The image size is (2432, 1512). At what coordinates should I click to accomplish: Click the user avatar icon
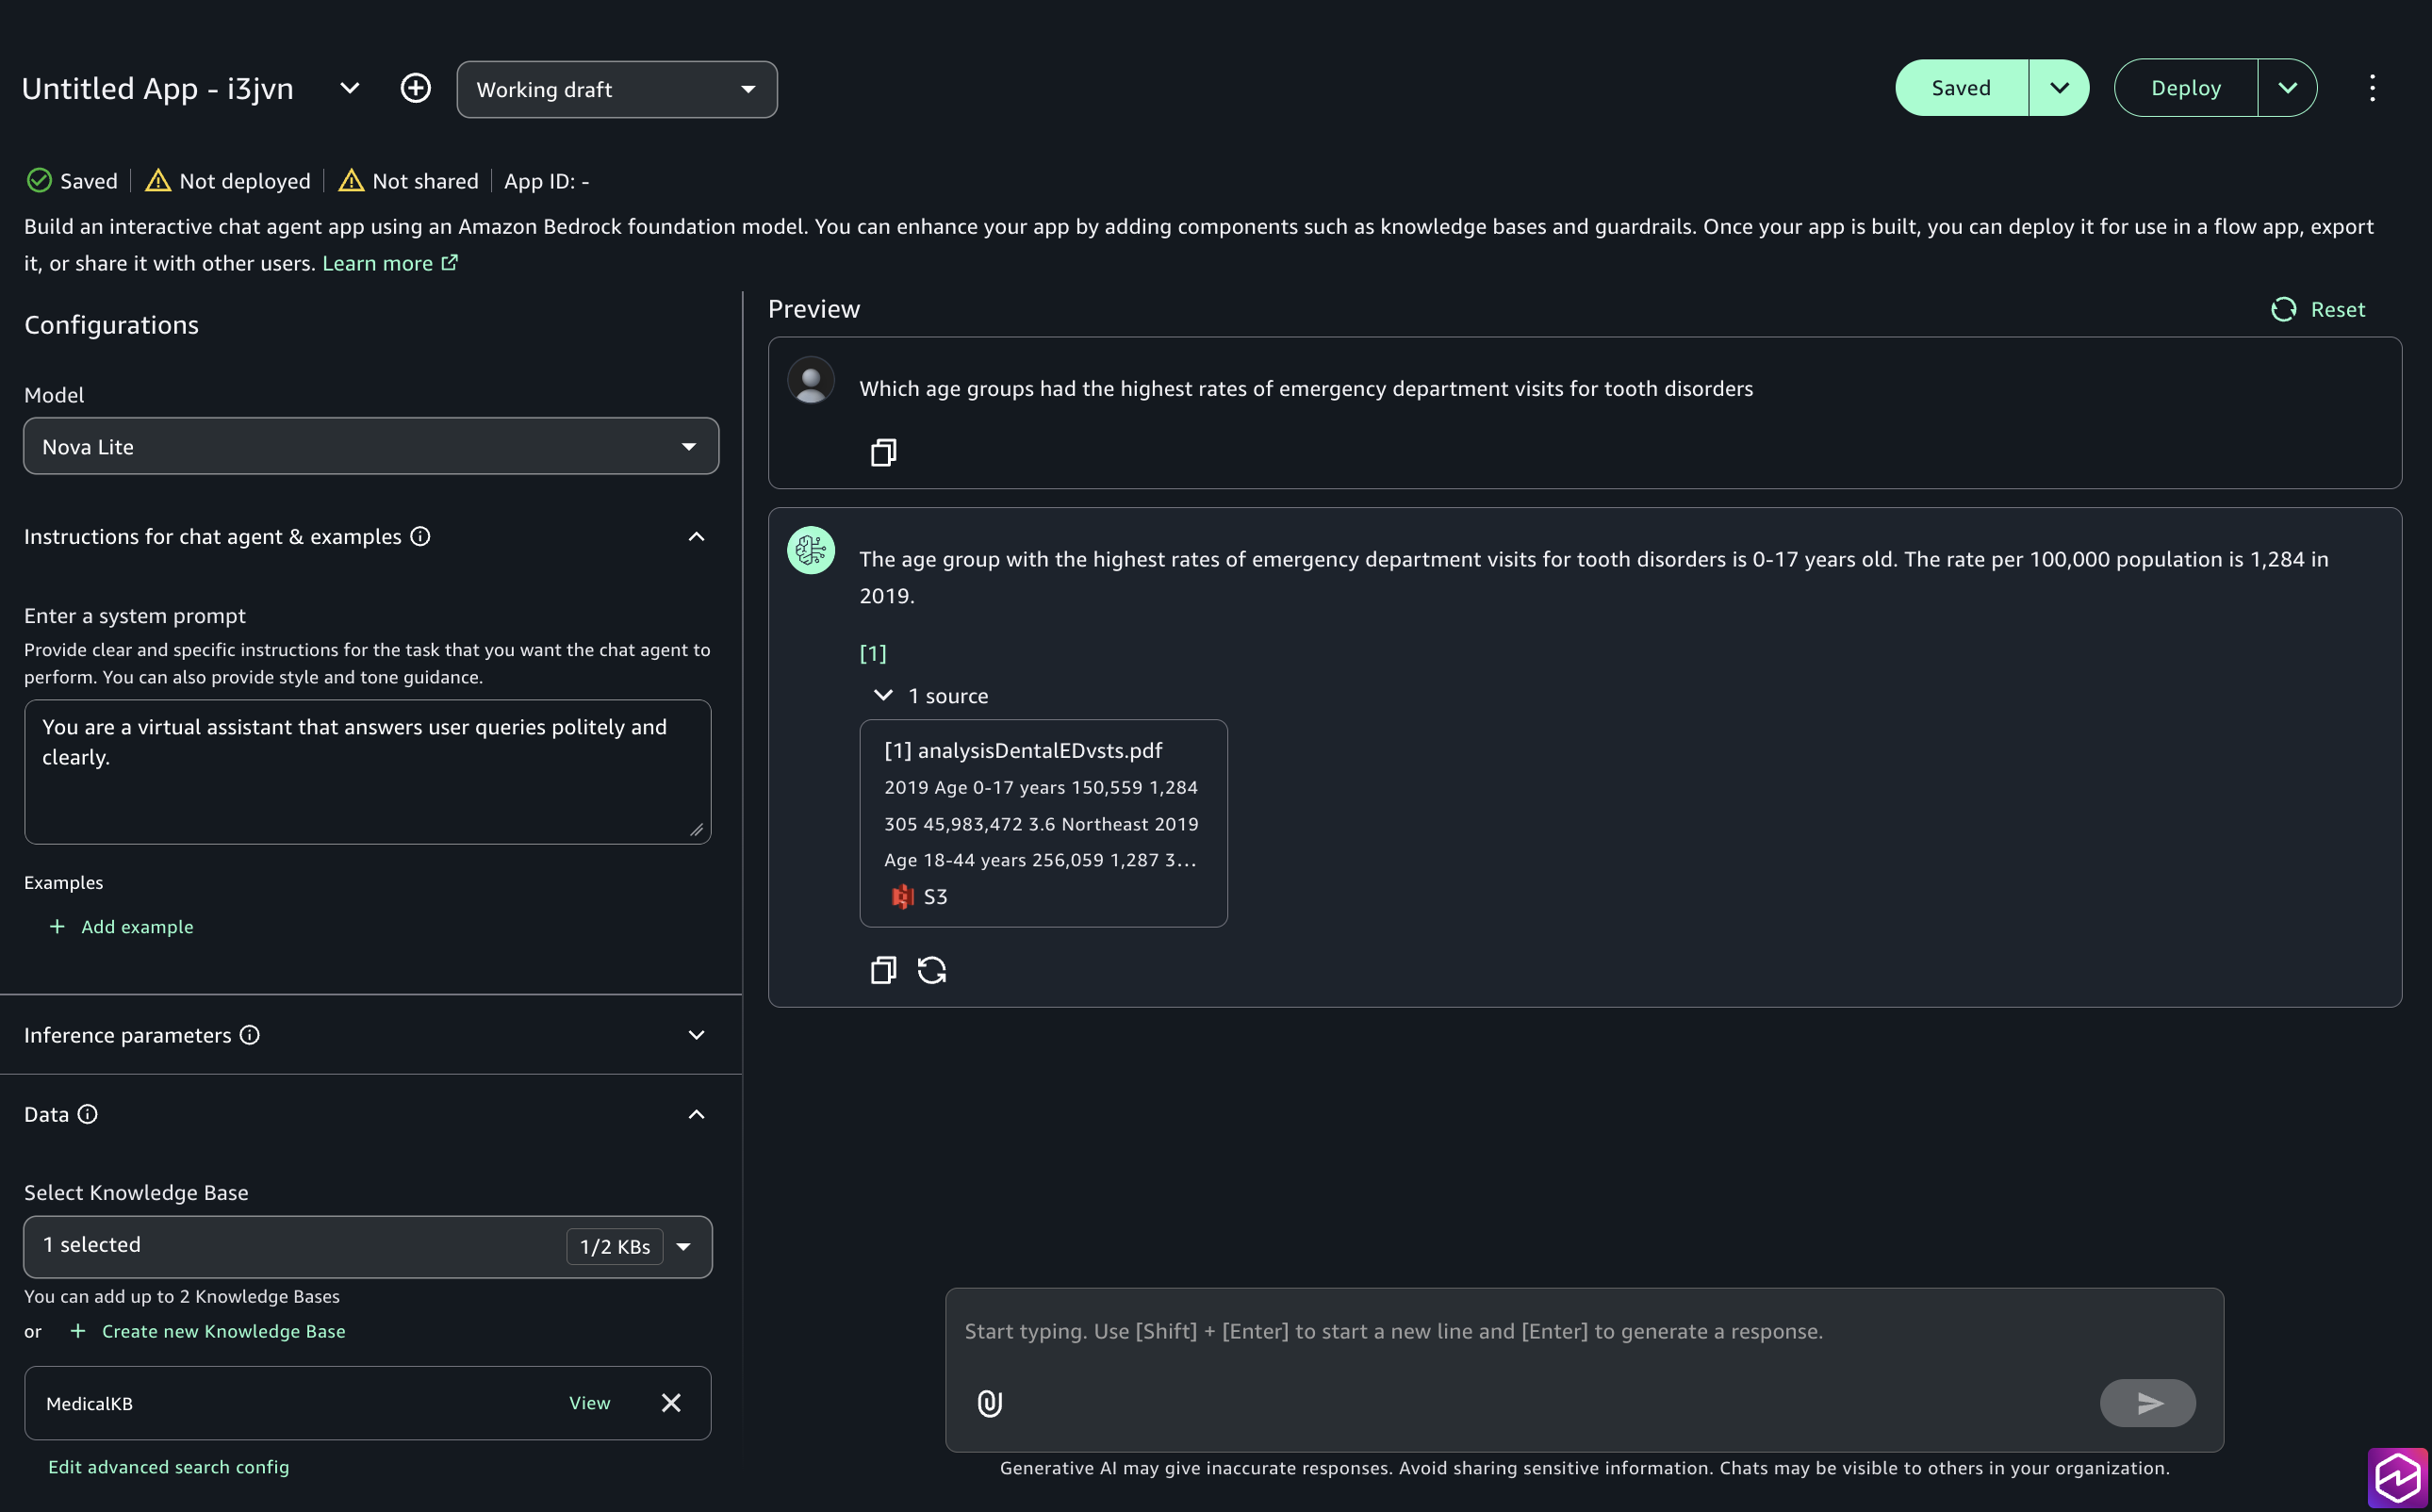pos(811,380)
